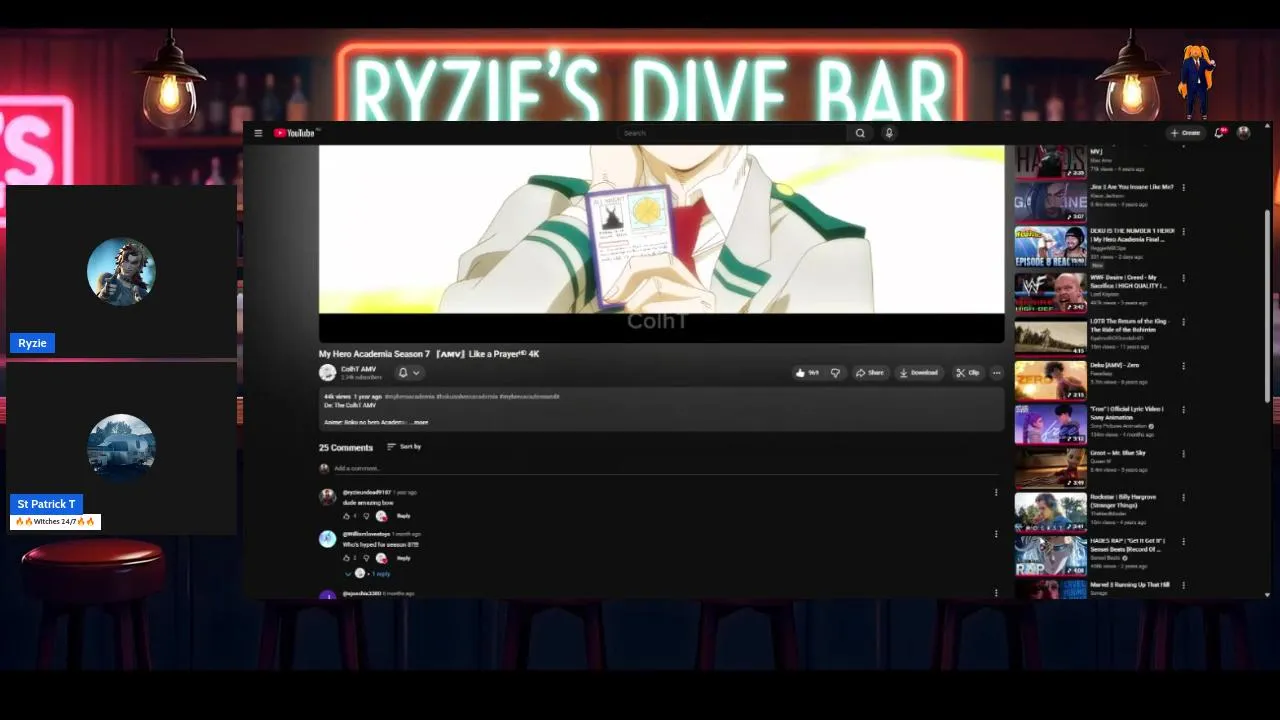This screenshot has width=1280, height=720.
Task: Open more options for 'True' Official Lyric Video
Action: (x=1184, y=410)
